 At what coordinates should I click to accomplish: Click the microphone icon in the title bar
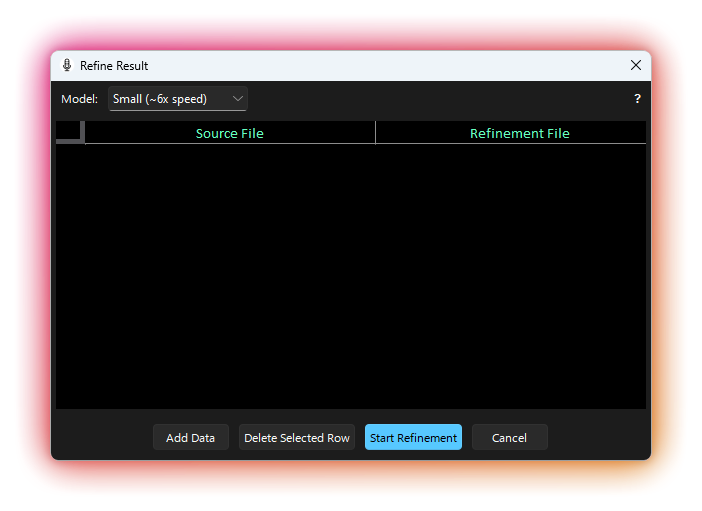(67, 65)
